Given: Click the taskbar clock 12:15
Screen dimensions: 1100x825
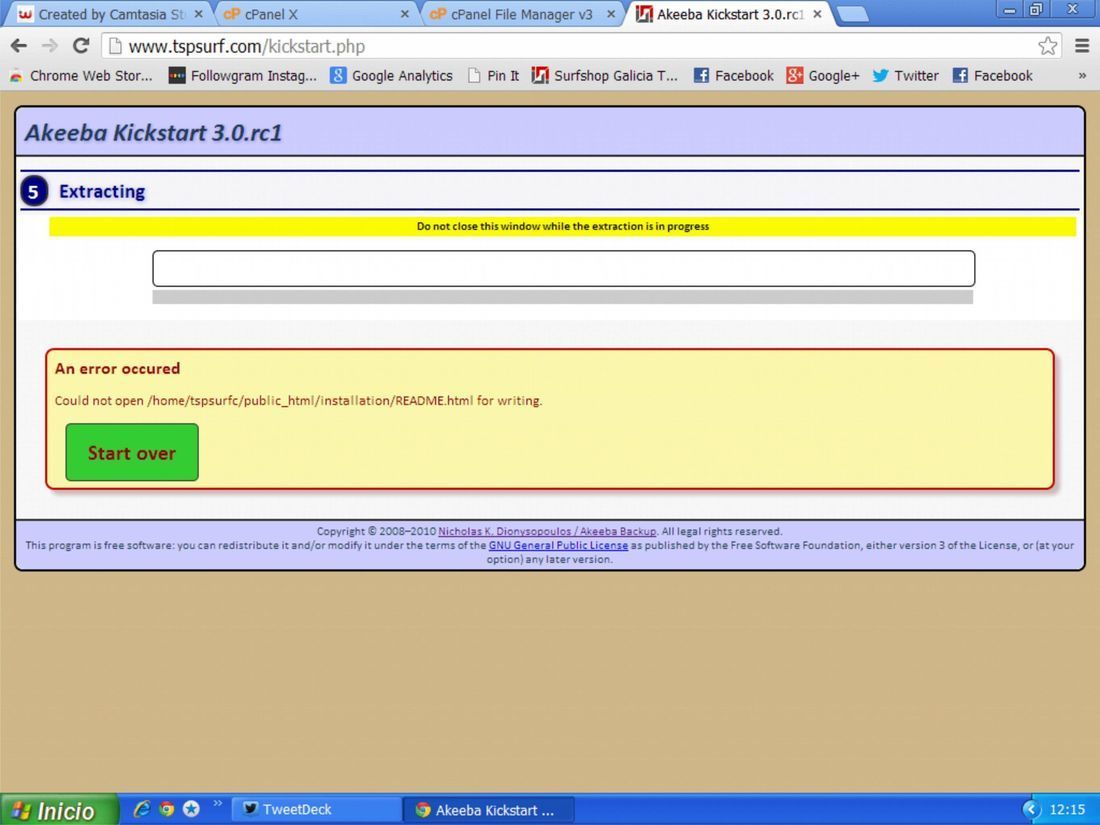Looking at the screenshot, I should [1066, 810].
